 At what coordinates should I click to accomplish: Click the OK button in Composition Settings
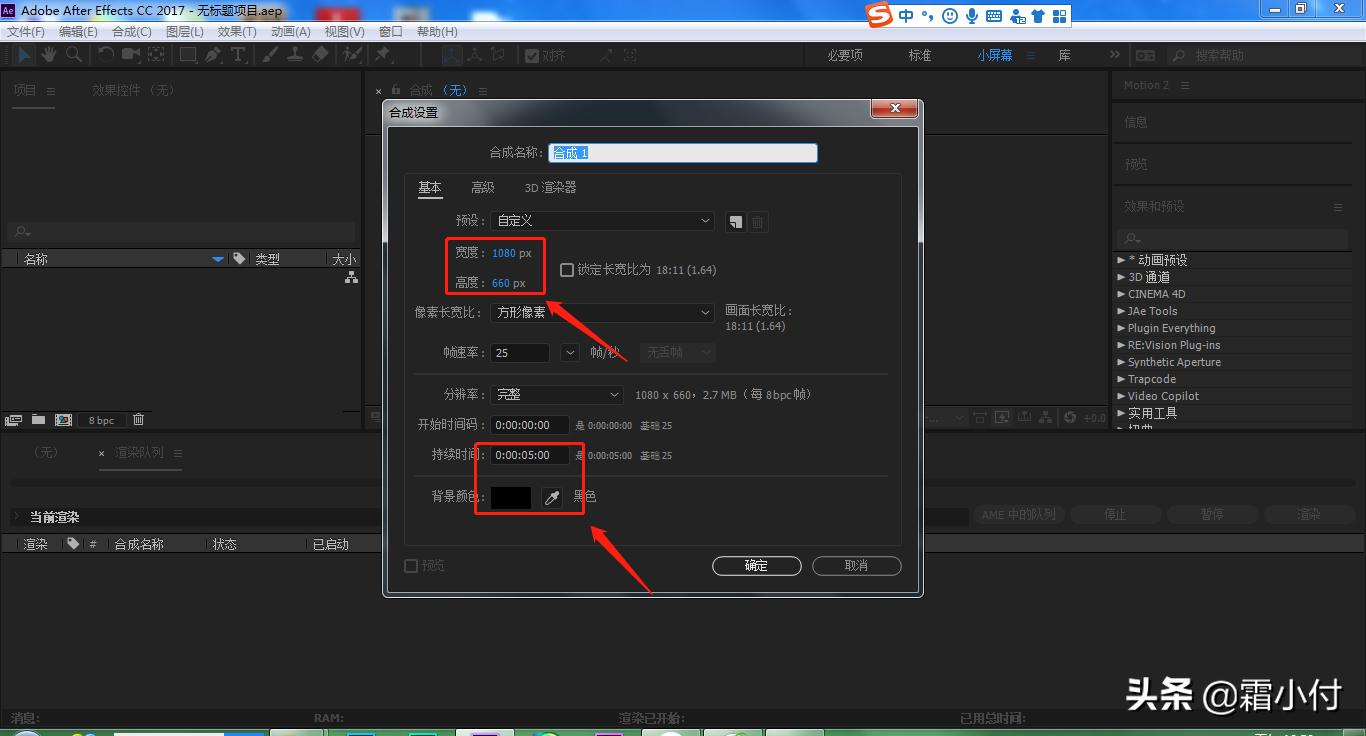pos(757,566)
